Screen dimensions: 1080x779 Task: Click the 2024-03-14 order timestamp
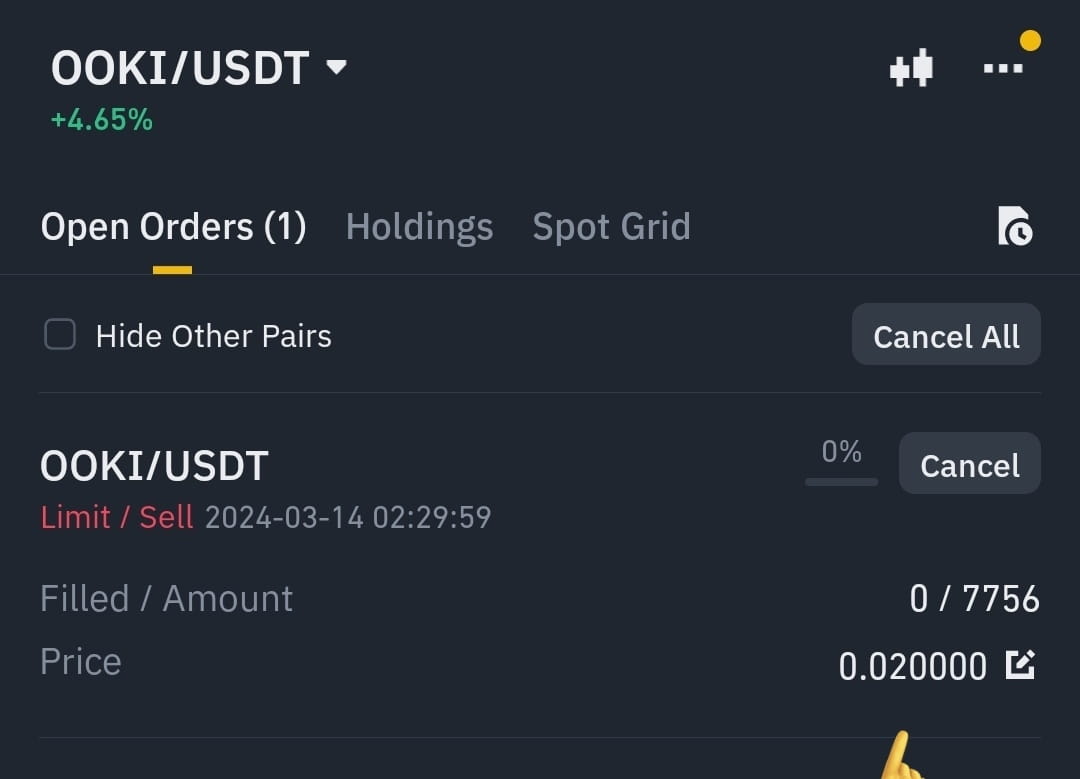pyautogui.click(x=349, y=517)
